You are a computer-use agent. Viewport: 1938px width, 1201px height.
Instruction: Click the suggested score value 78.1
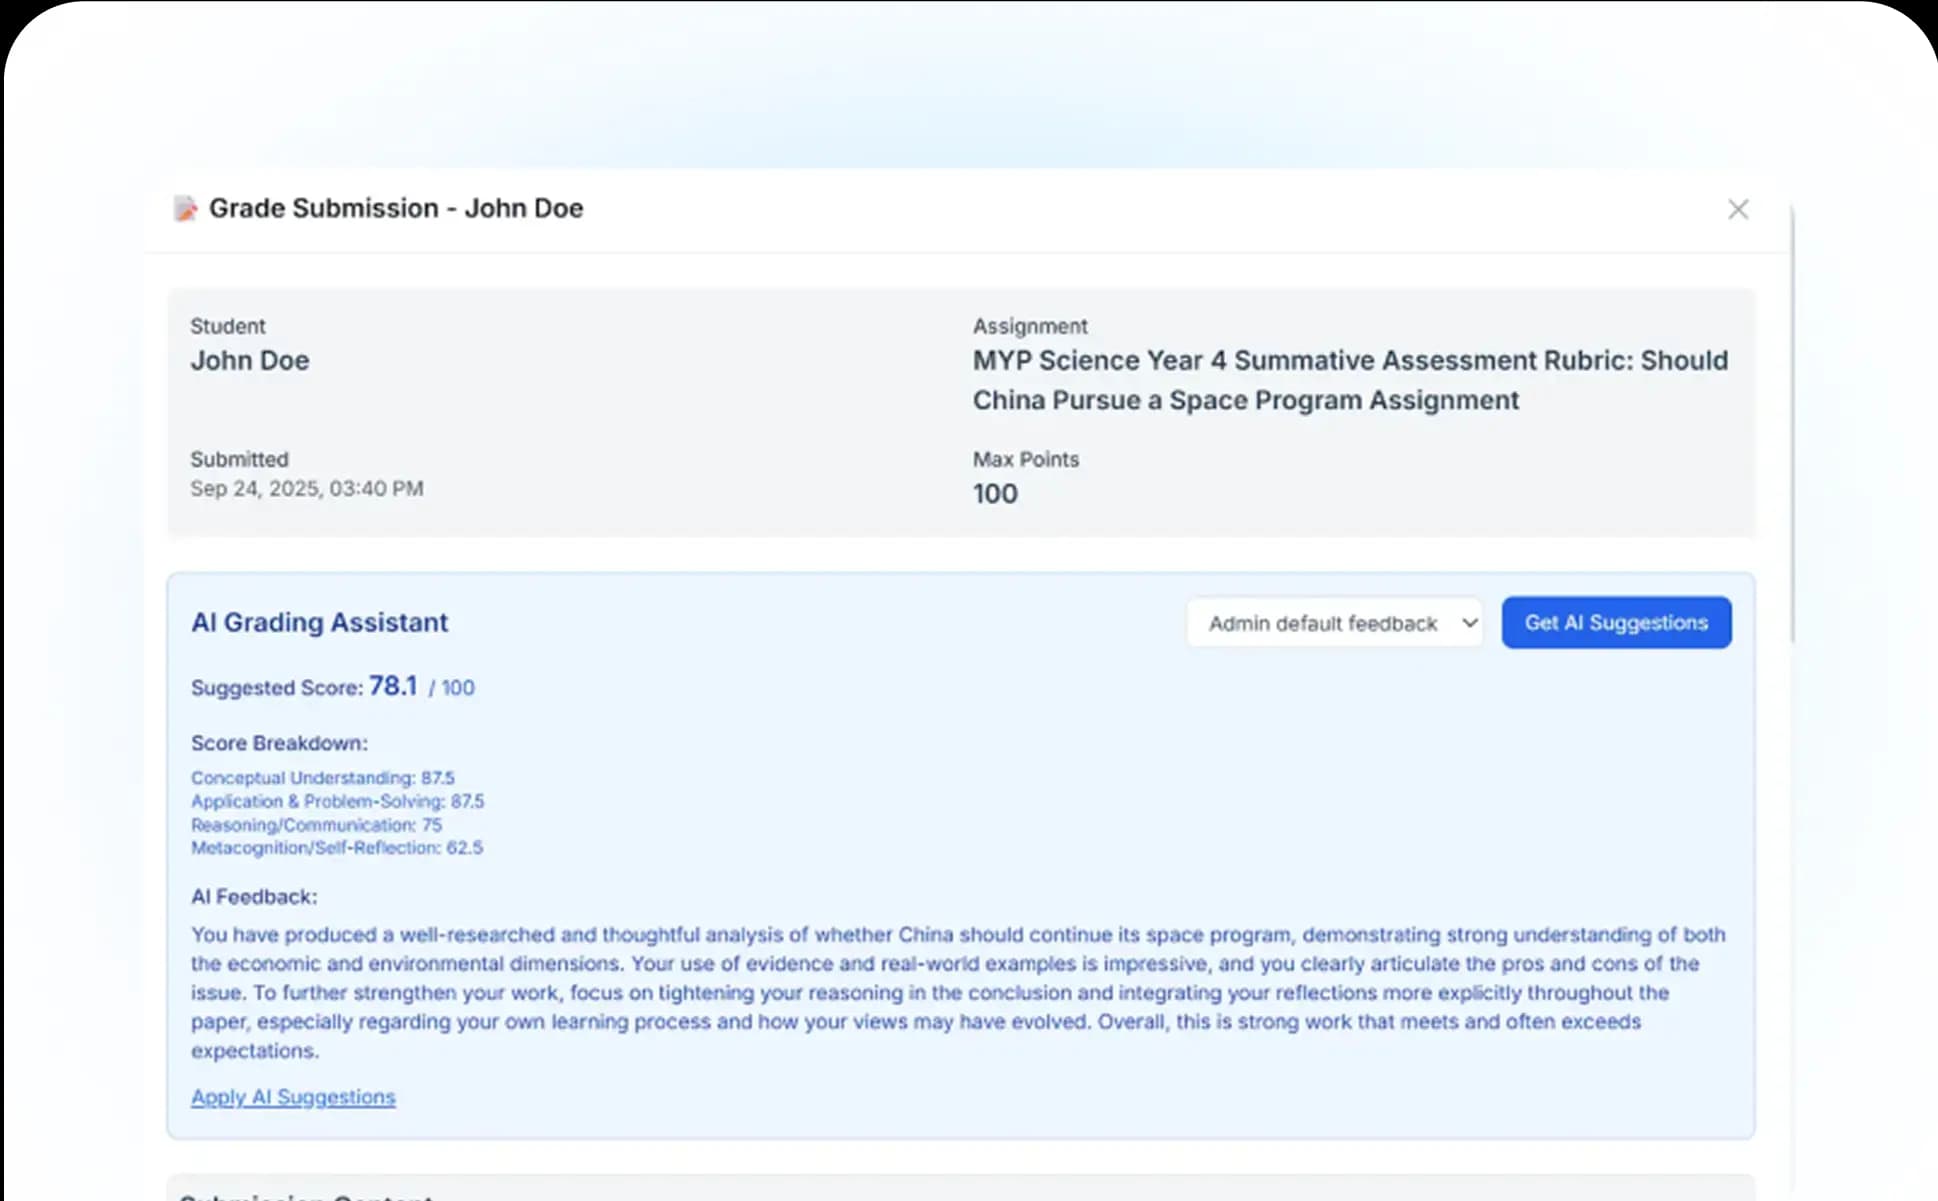coord(392,686)
